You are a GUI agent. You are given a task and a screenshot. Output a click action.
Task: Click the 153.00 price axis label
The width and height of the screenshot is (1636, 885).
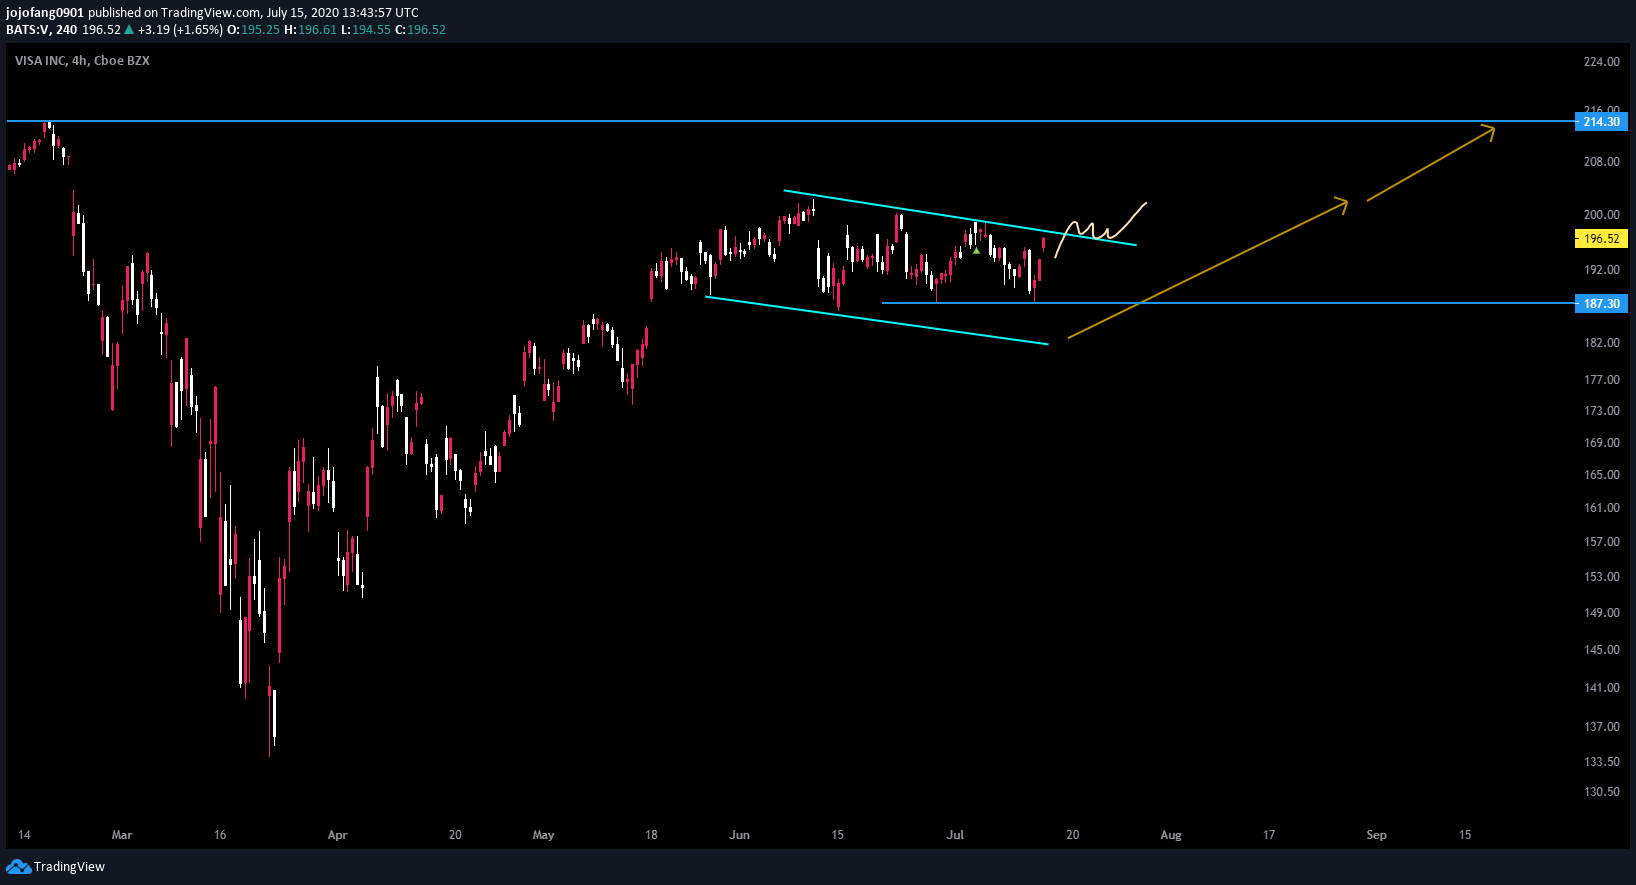click(x=1601, y=577)
